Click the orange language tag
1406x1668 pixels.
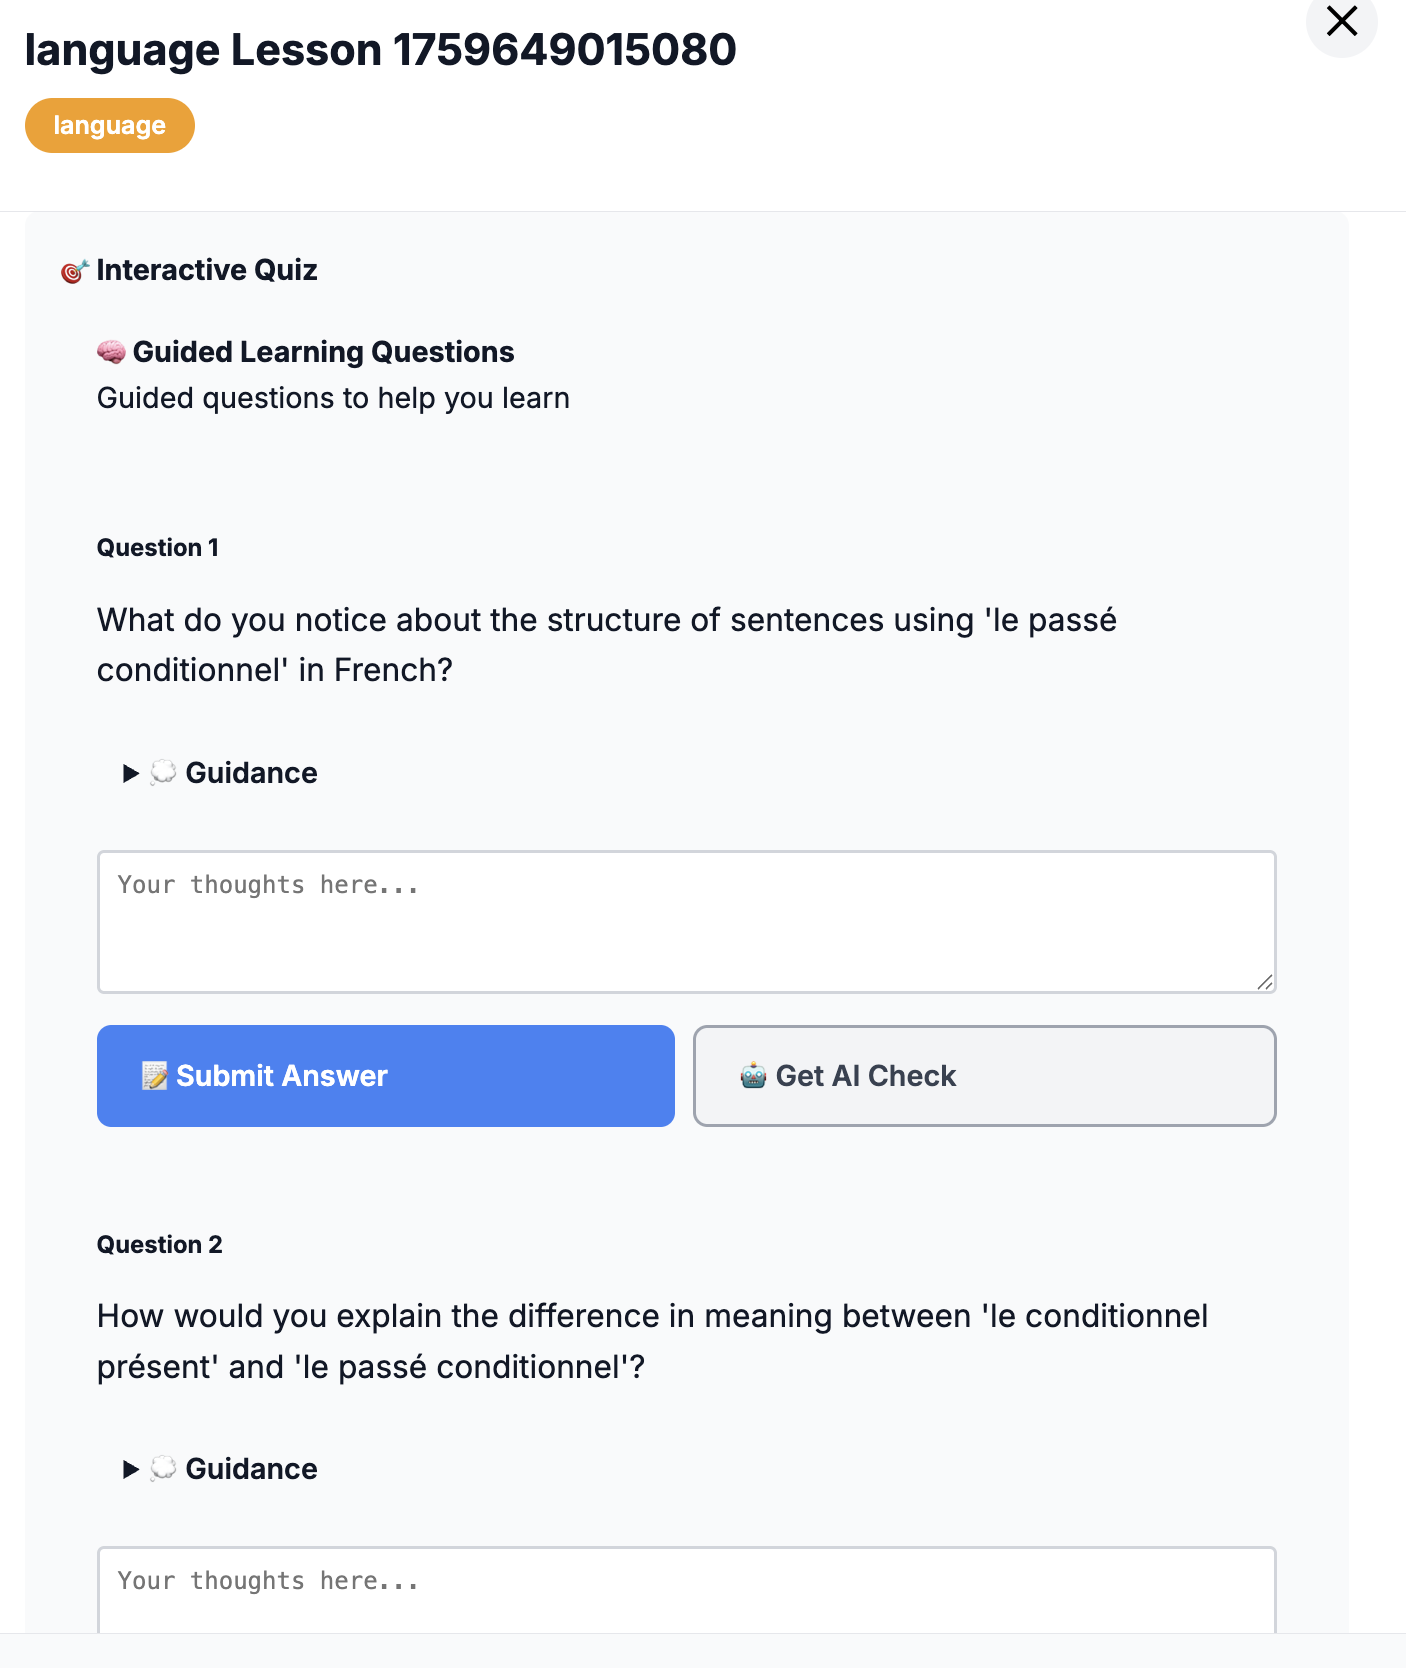pyautogui.click(x=110, y=125)
